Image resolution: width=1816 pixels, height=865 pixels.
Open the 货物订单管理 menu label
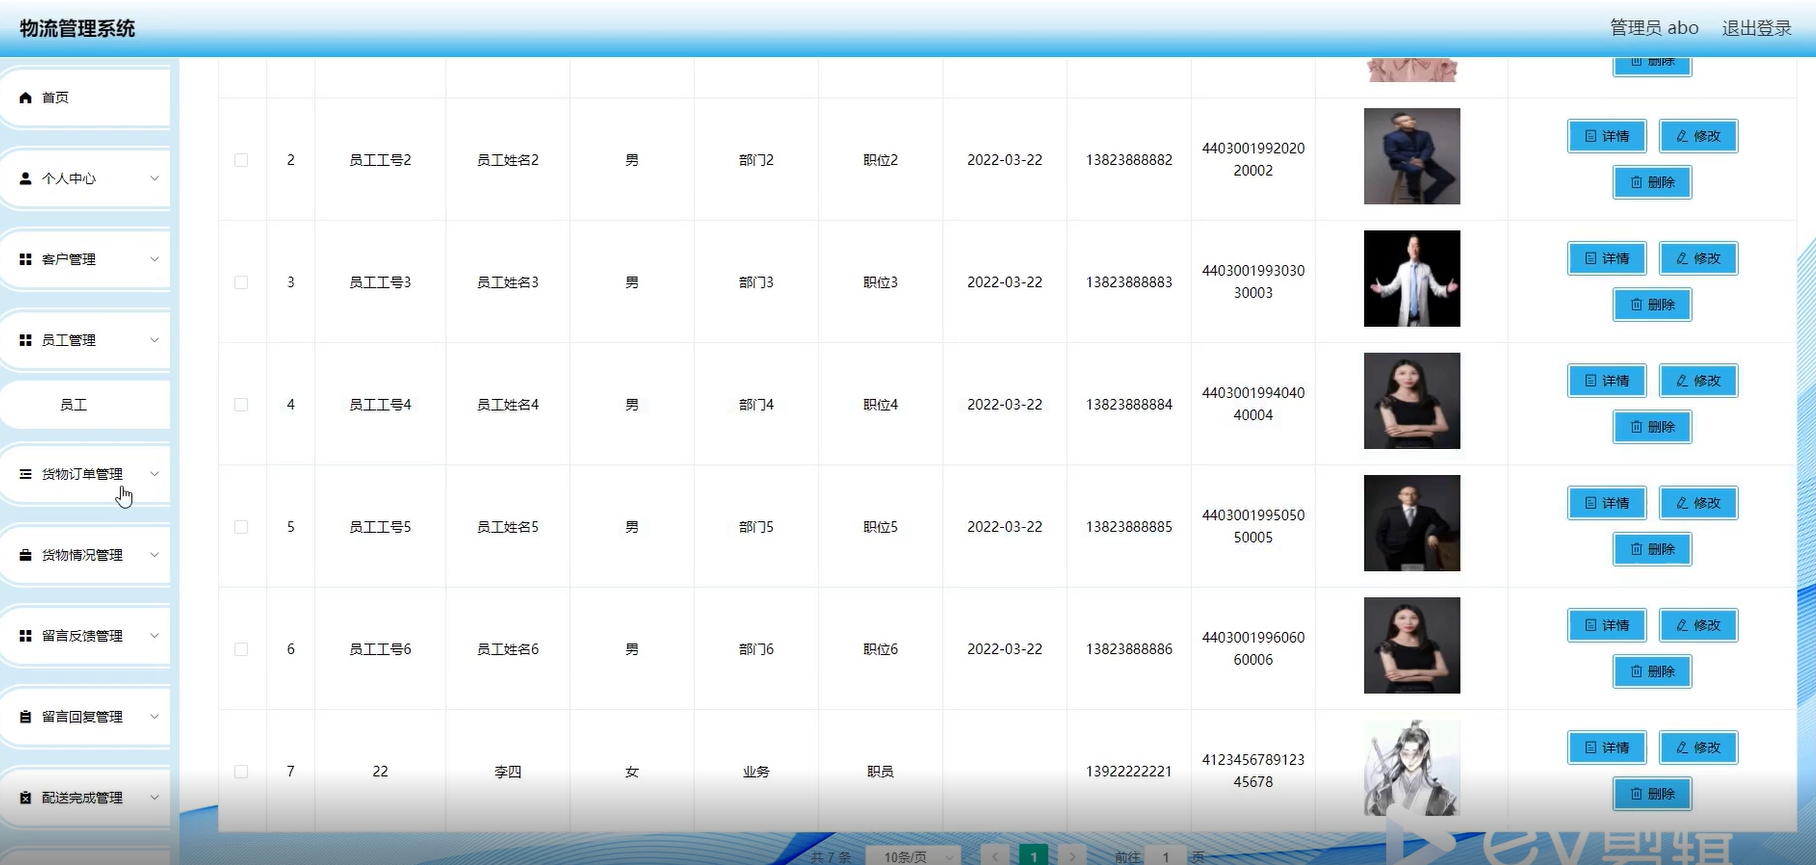[x=82, y=474]
